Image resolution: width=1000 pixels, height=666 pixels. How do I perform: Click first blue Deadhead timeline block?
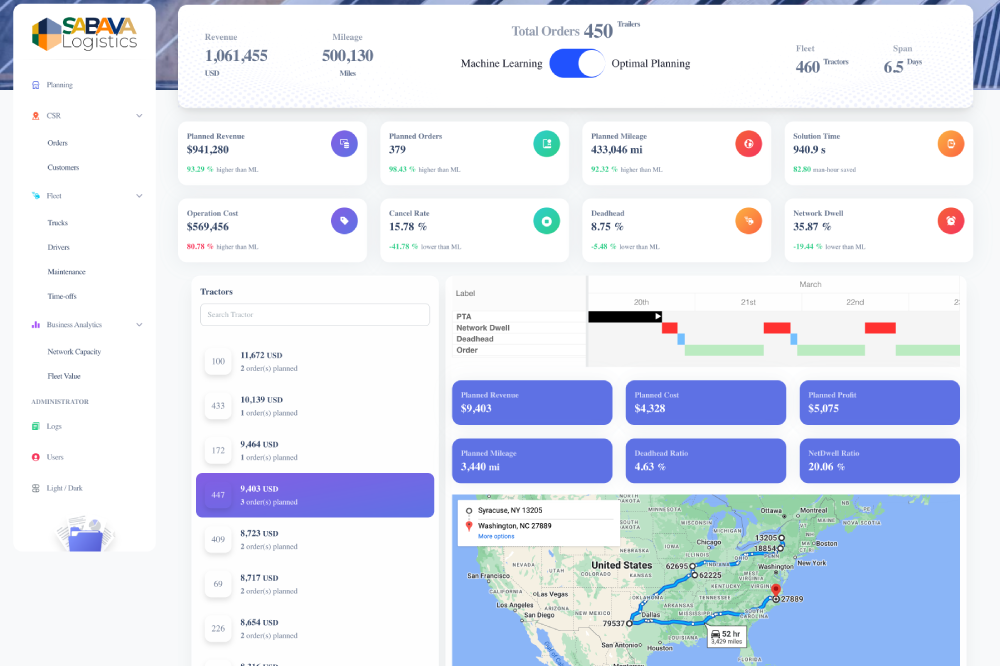point(681,339)
